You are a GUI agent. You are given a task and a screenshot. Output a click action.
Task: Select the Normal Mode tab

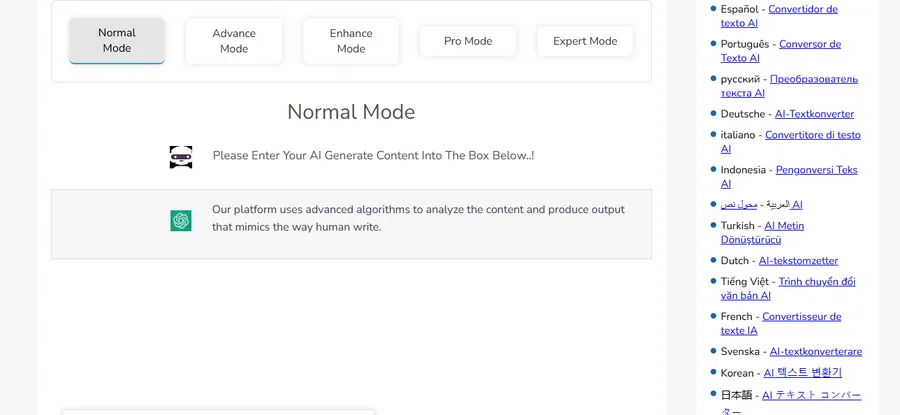(x=117, y=41)
